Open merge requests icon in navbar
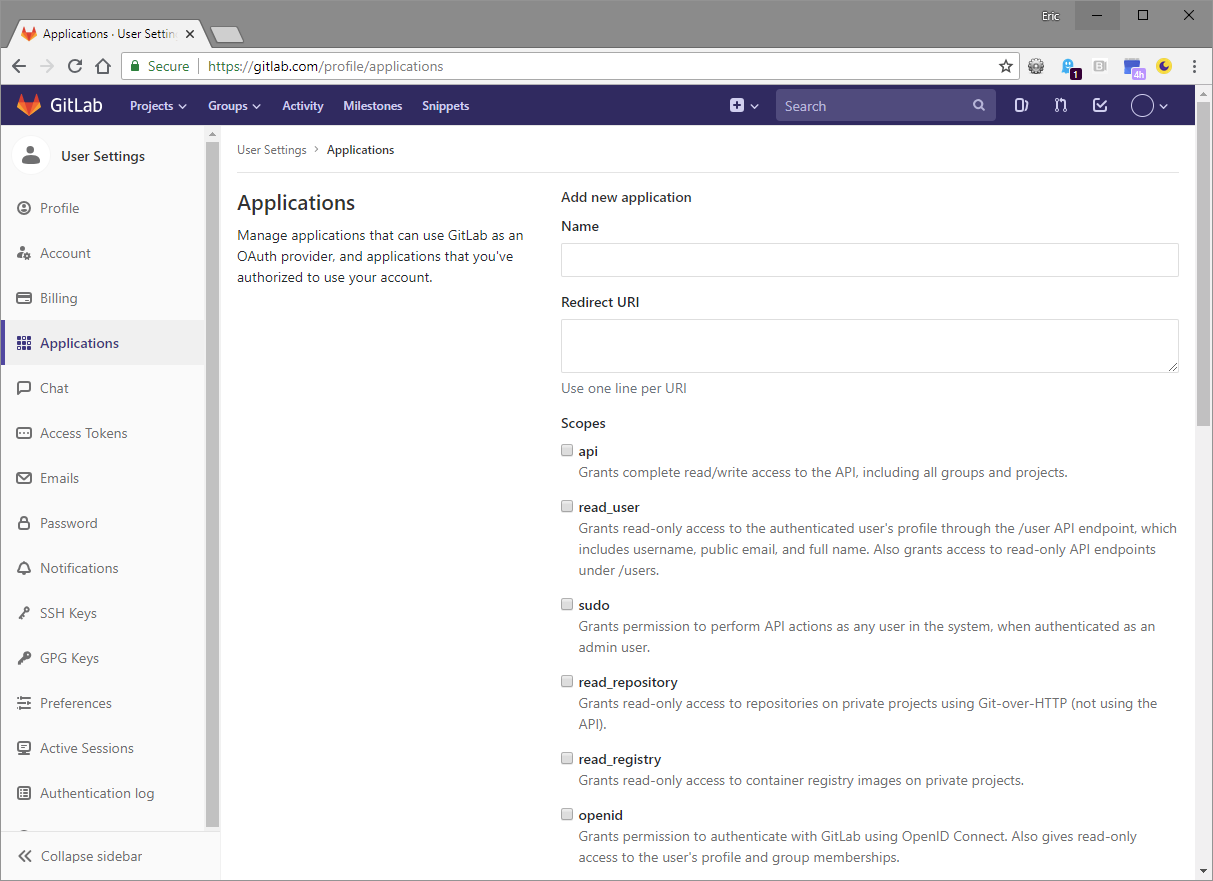Image resolution: width=1213 pixels, height=881 pixels. [x=1061, y=105]
